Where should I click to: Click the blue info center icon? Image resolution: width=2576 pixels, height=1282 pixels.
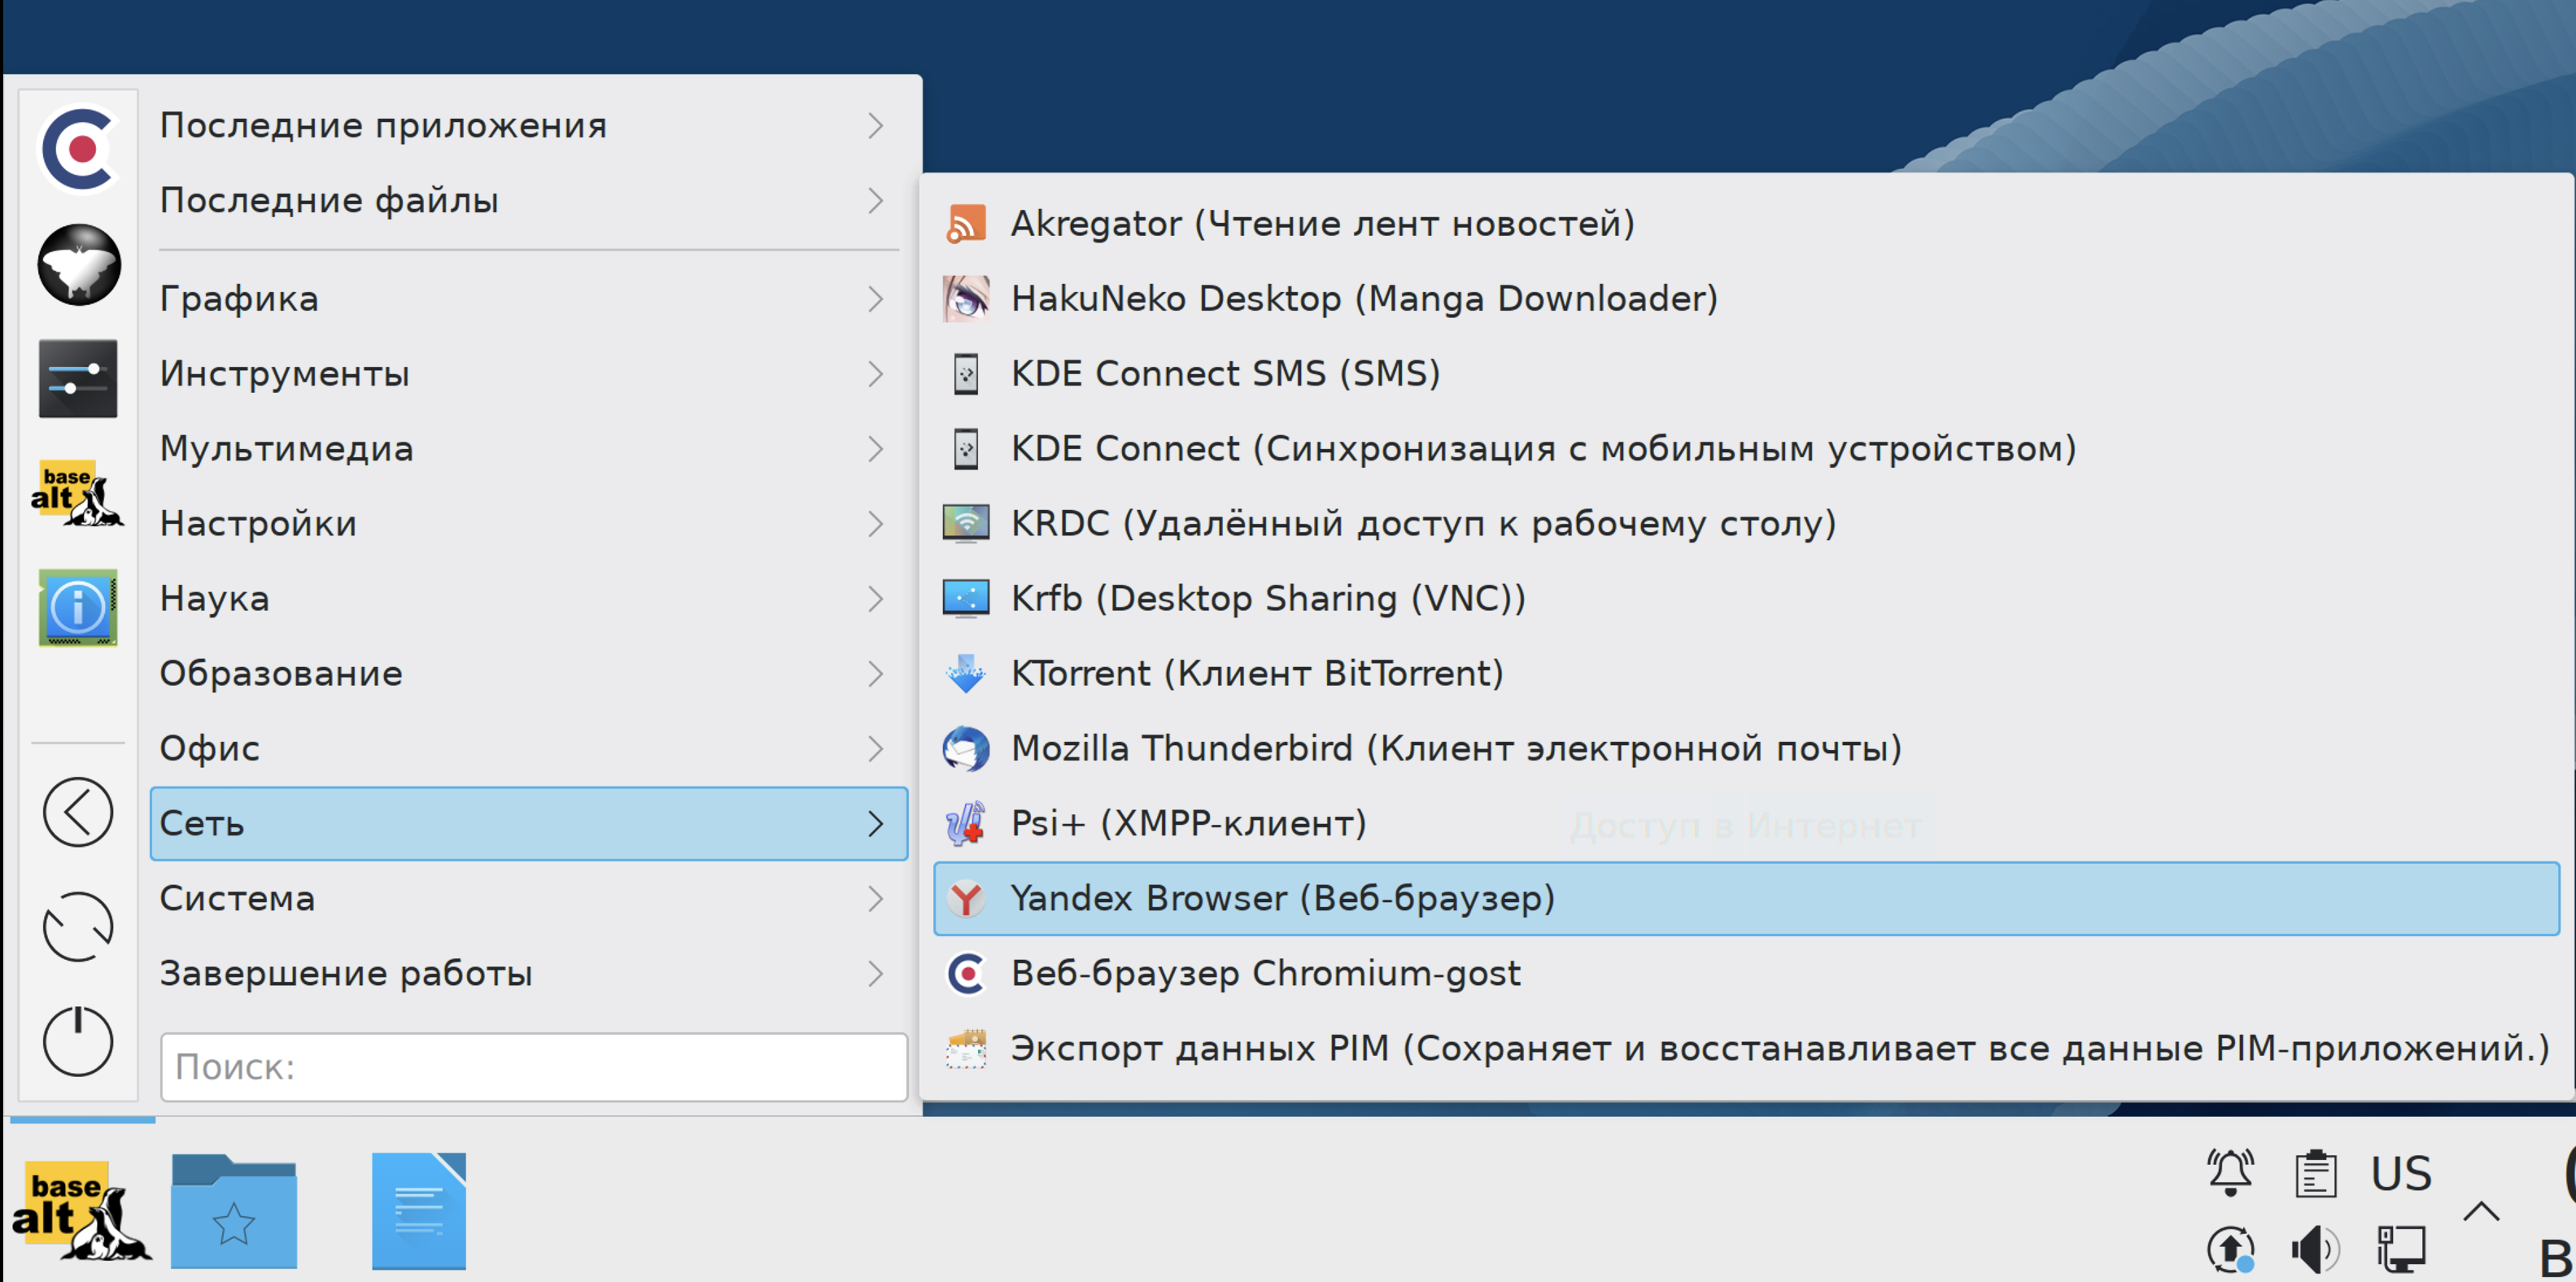click(78, 607)
